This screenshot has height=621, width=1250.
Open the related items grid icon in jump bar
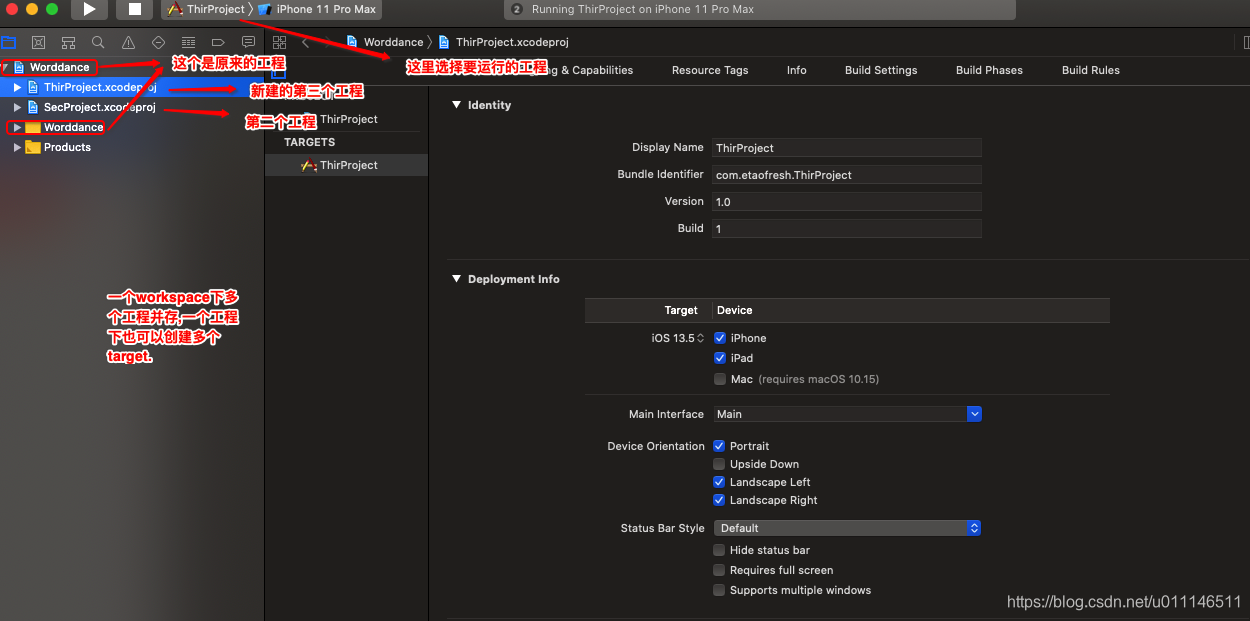click(x=279, y=42)
